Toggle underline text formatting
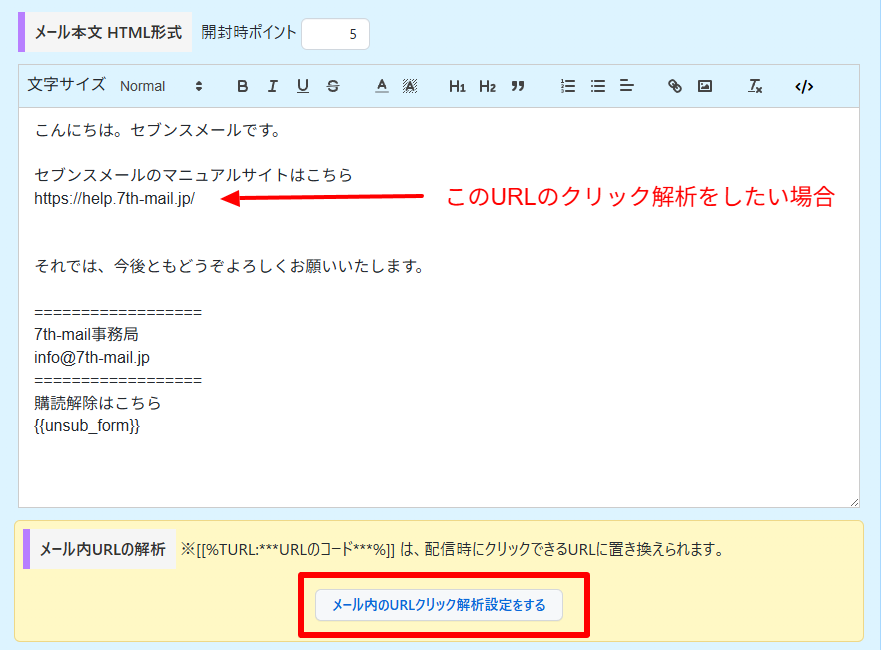The height and width of the screenshot is (650, 886). coord(302,86)
